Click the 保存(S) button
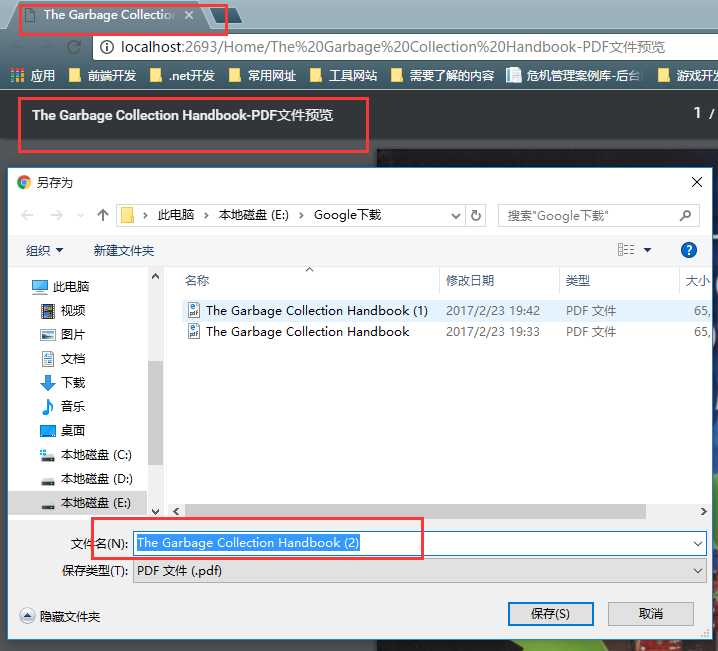Image resolution: width=718 pixels, height=651 pixels. pos(550,614)
